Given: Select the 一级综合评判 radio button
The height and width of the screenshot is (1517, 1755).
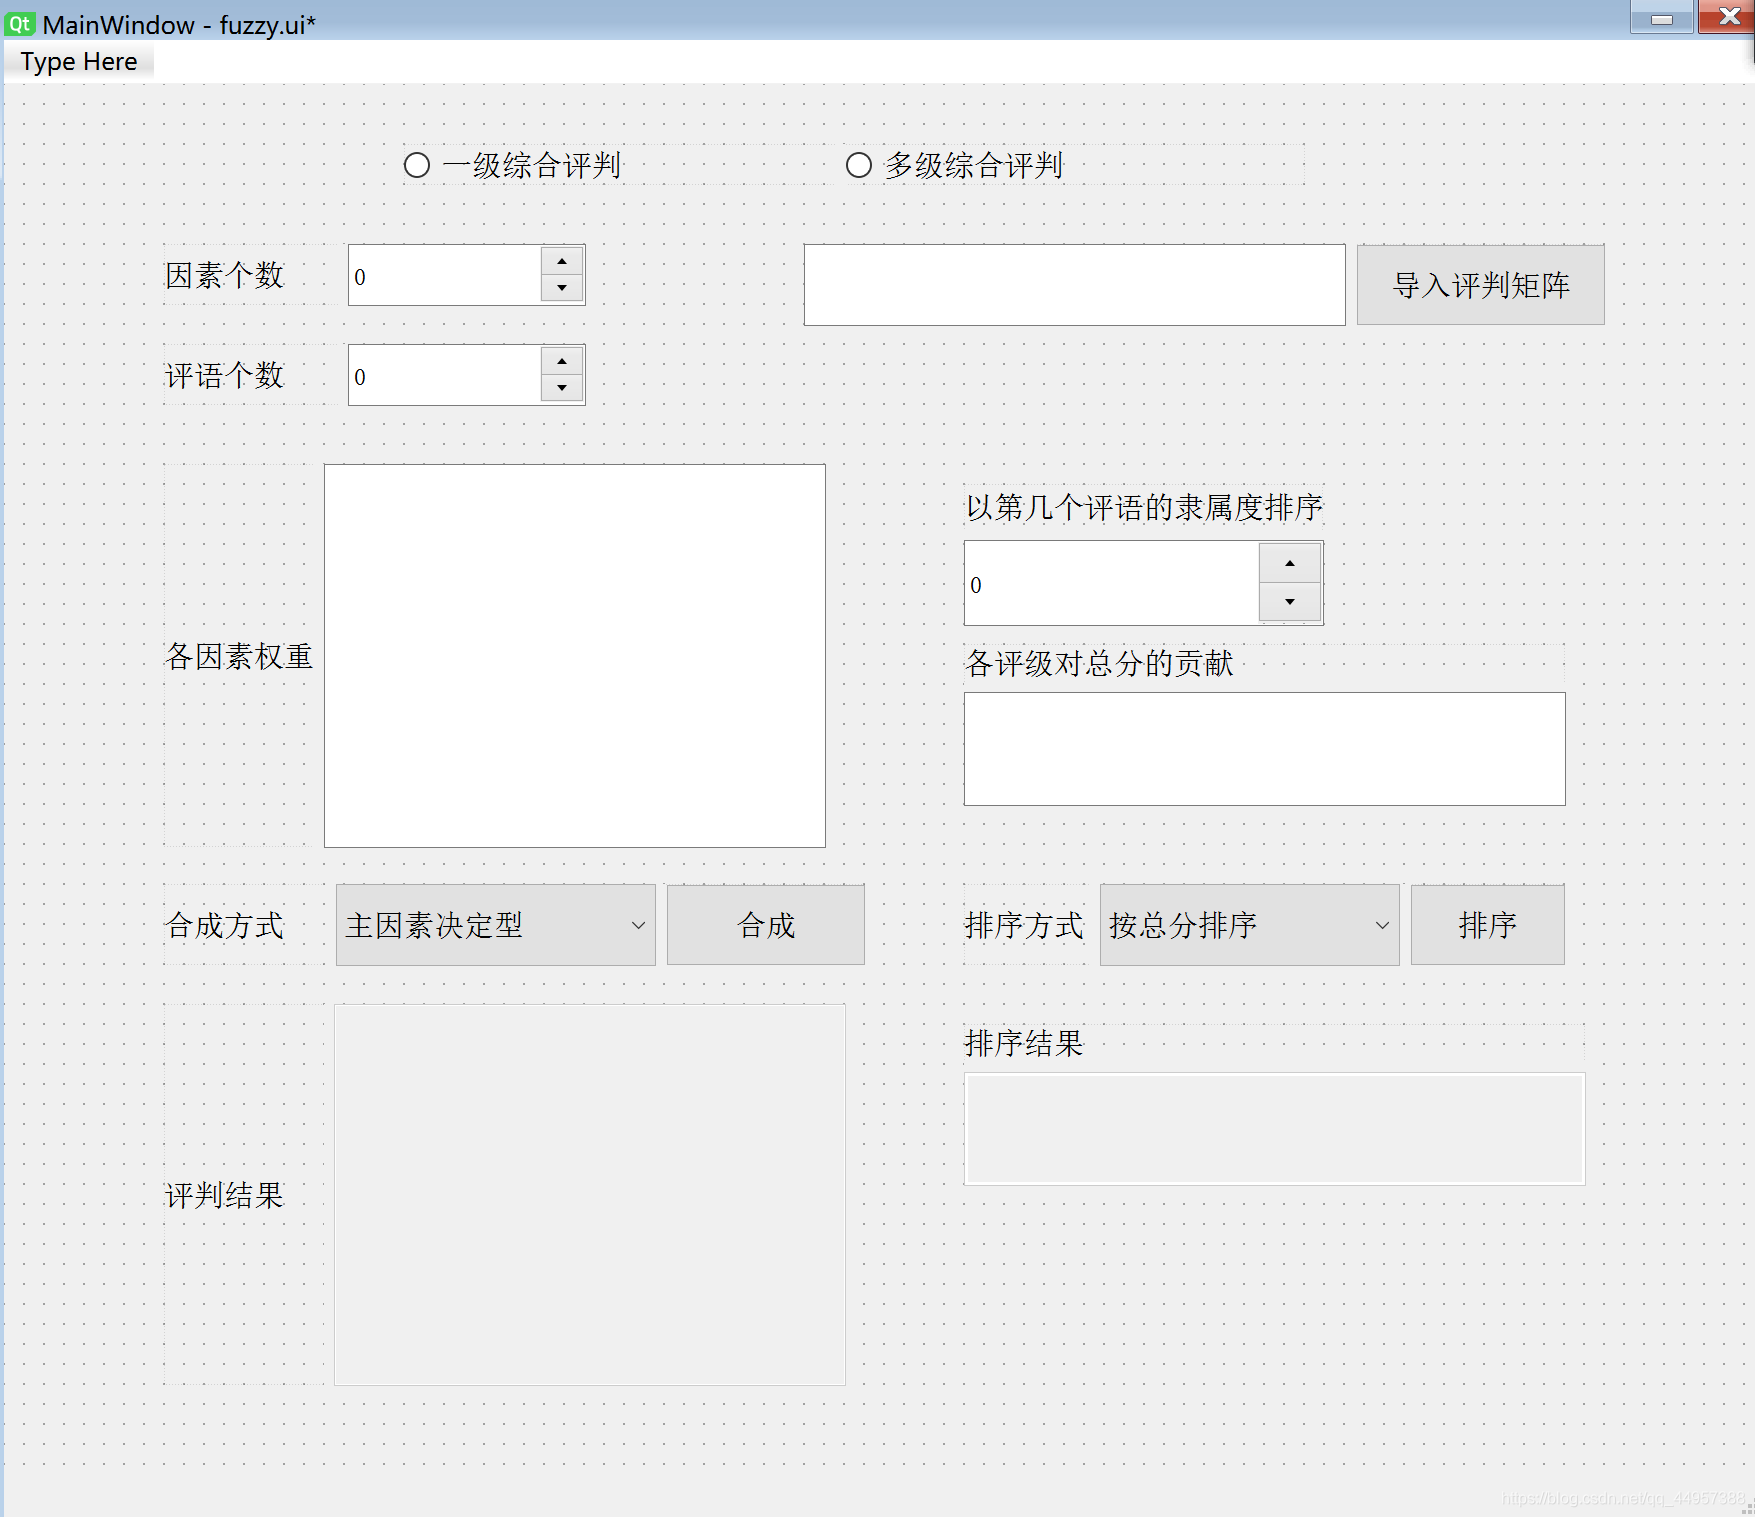Looking at the screenshot, I should point(417,164).
